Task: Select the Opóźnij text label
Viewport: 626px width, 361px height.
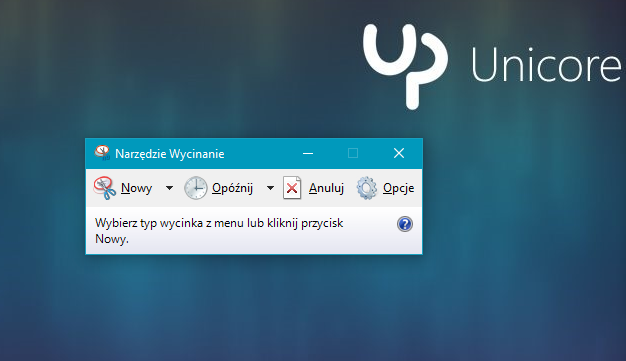Action: click(232, 188)
